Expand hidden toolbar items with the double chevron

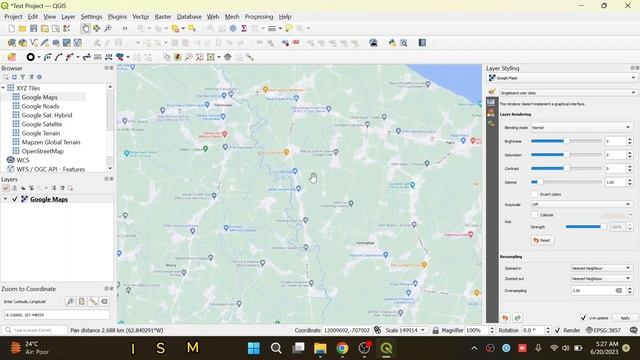124,28
